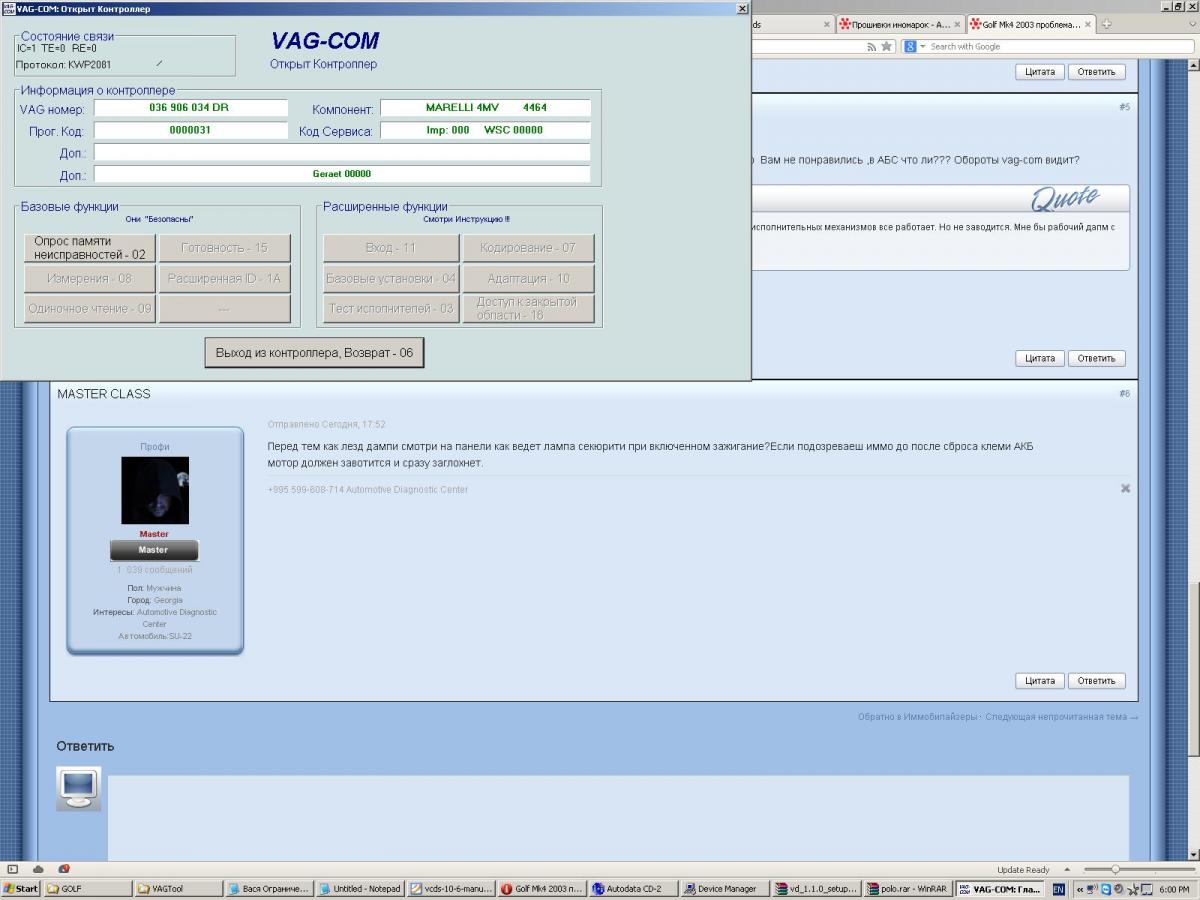Click the Geraet 00000 field
This screenshot has height=900, width=1200.
pyautogui.click(x=342, y=174)
